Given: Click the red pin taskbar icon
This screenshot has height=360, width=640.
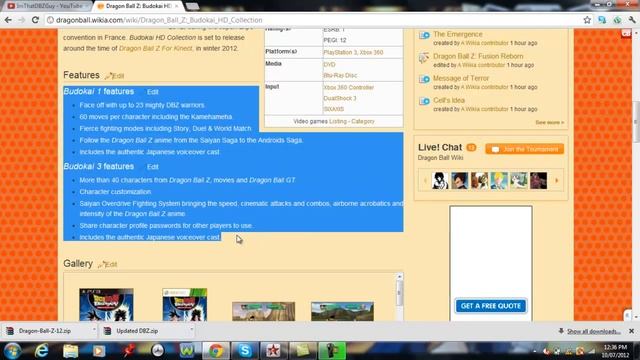Looking at the screenshot, I should coord(129,351).
